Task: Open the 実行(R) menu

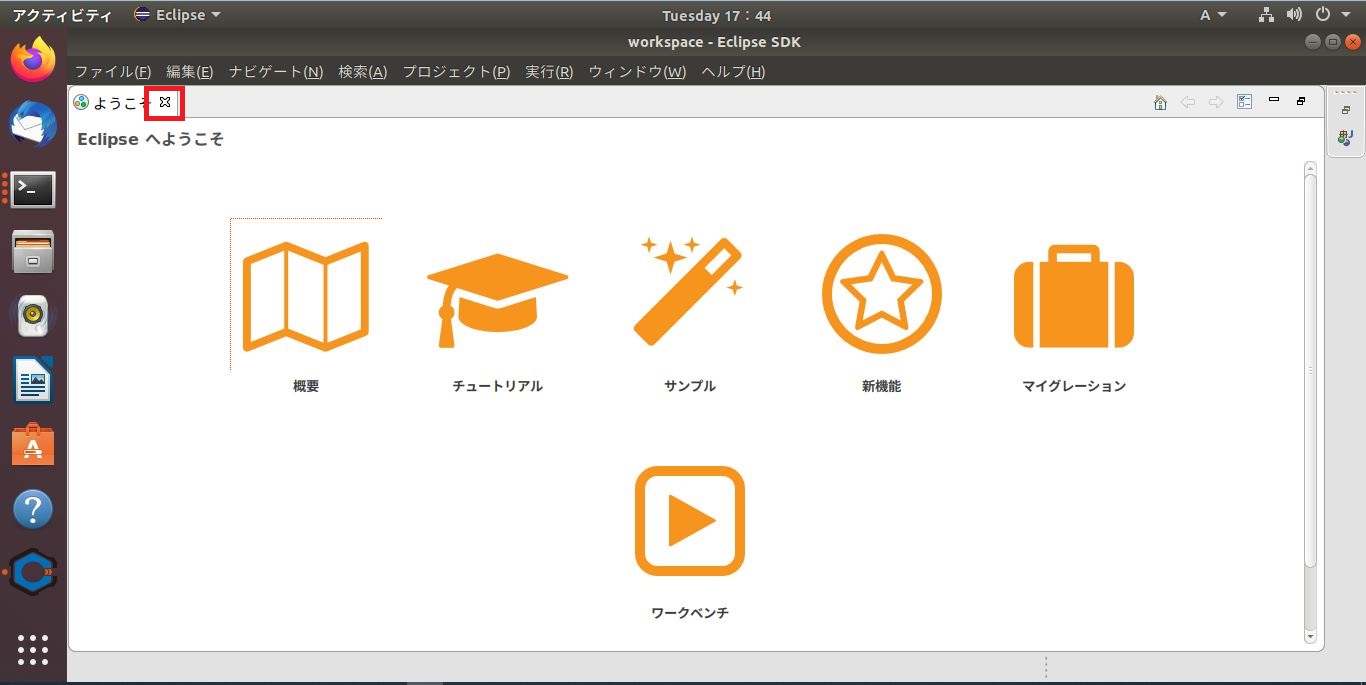Action: coord(549,72)
